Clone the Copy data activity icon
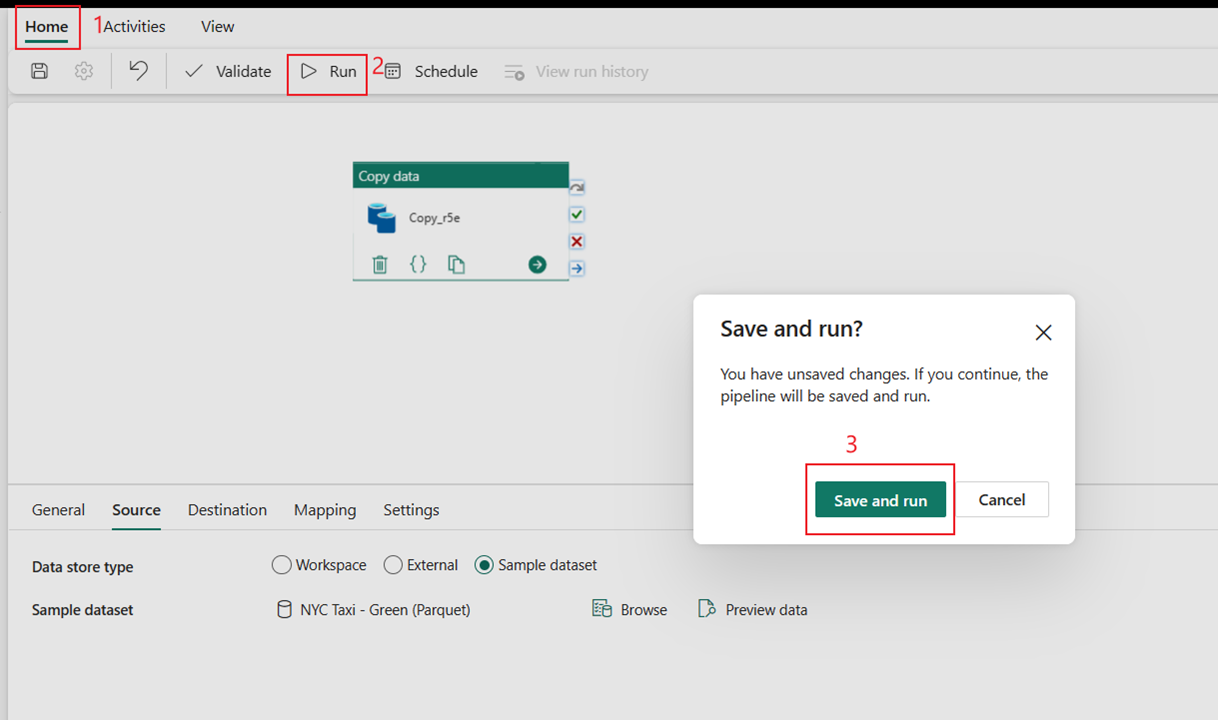This screenshot has height=720, width=1218. pos(456,264)
